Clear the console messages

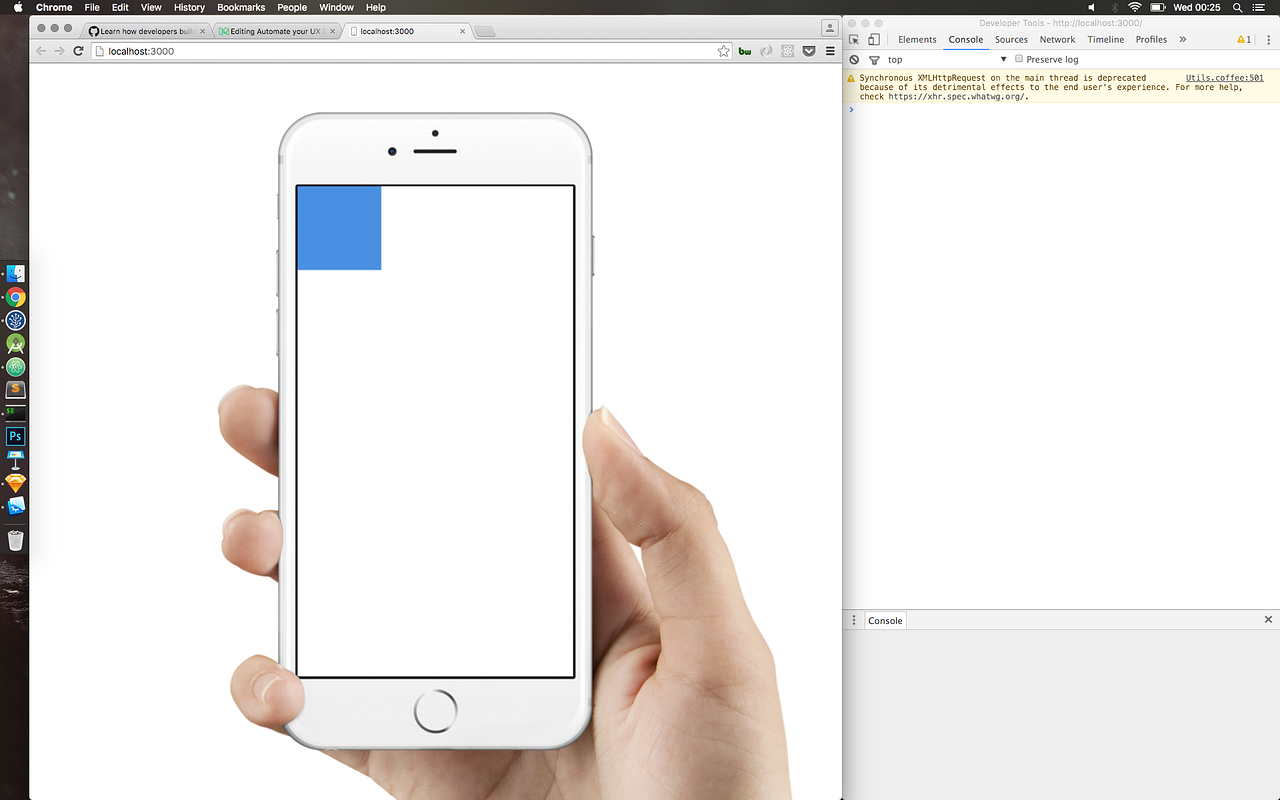[854, 59]
